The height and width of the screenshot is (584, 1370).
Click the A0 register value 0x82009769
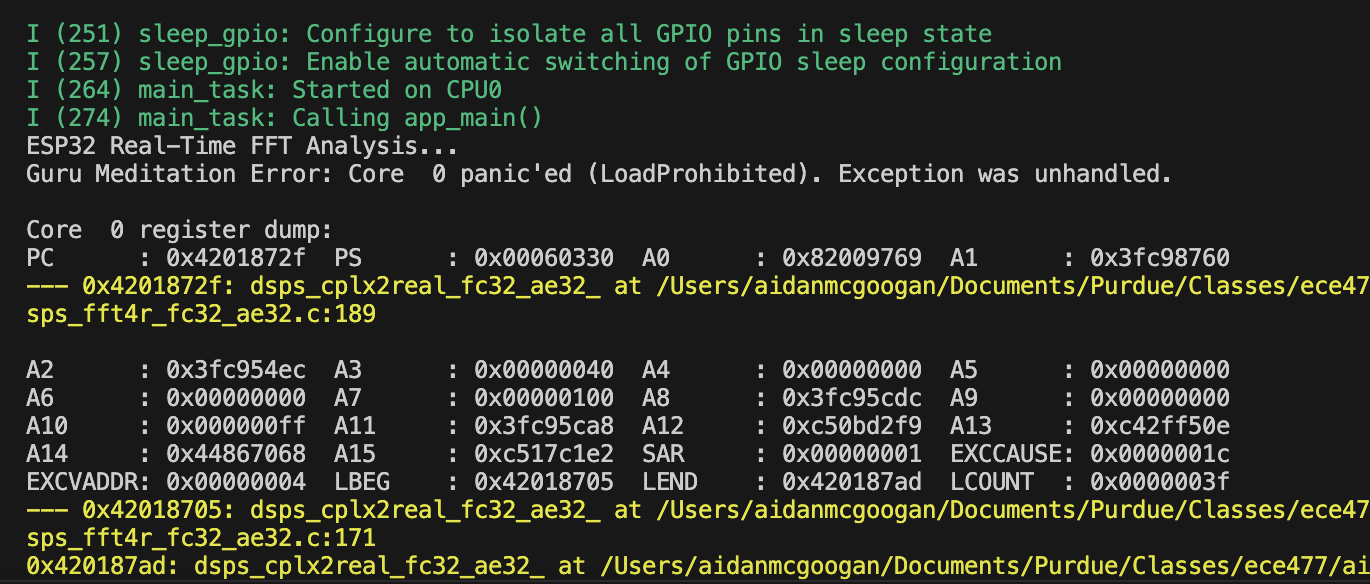click(x=852, y=258)
